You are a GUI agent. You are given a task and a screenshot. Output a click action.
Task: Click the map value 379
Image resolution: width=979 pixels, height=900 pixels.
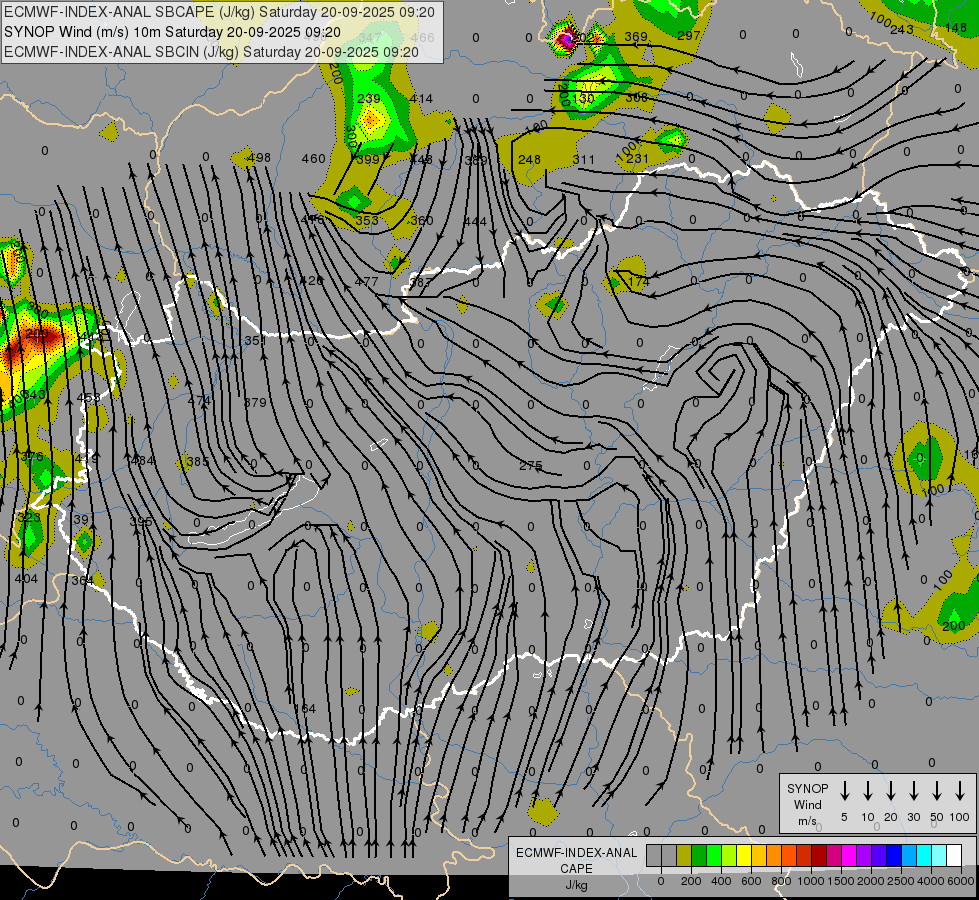[255, 402]
